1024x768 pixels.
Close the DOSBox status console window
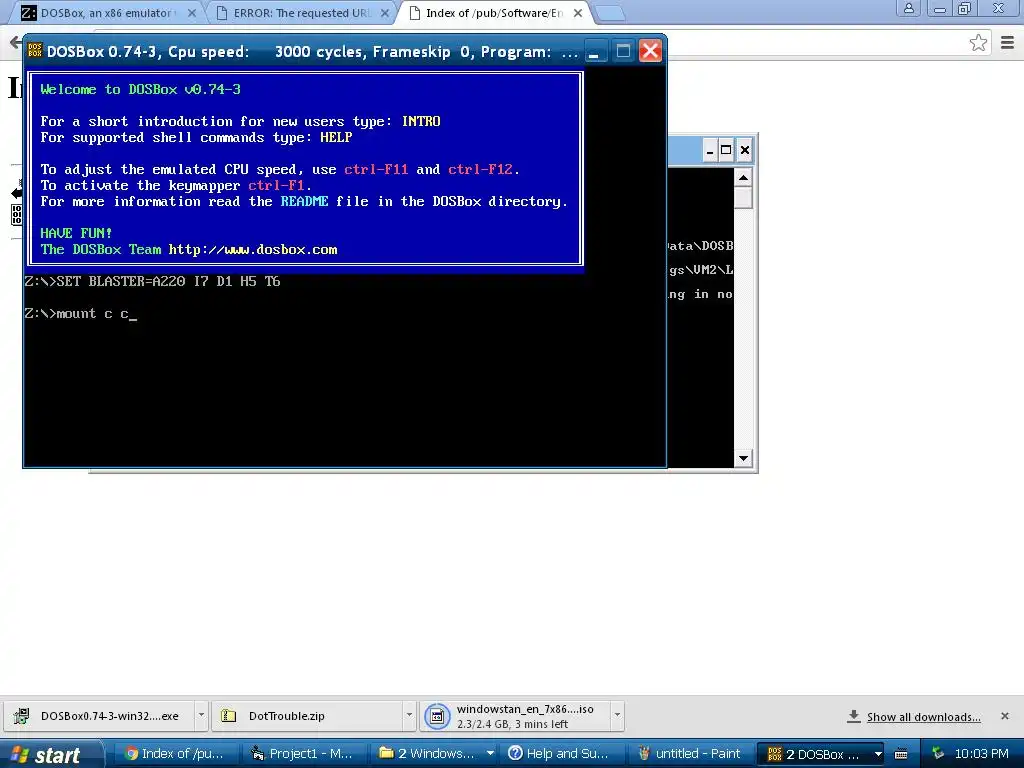(x=744, y=150)
